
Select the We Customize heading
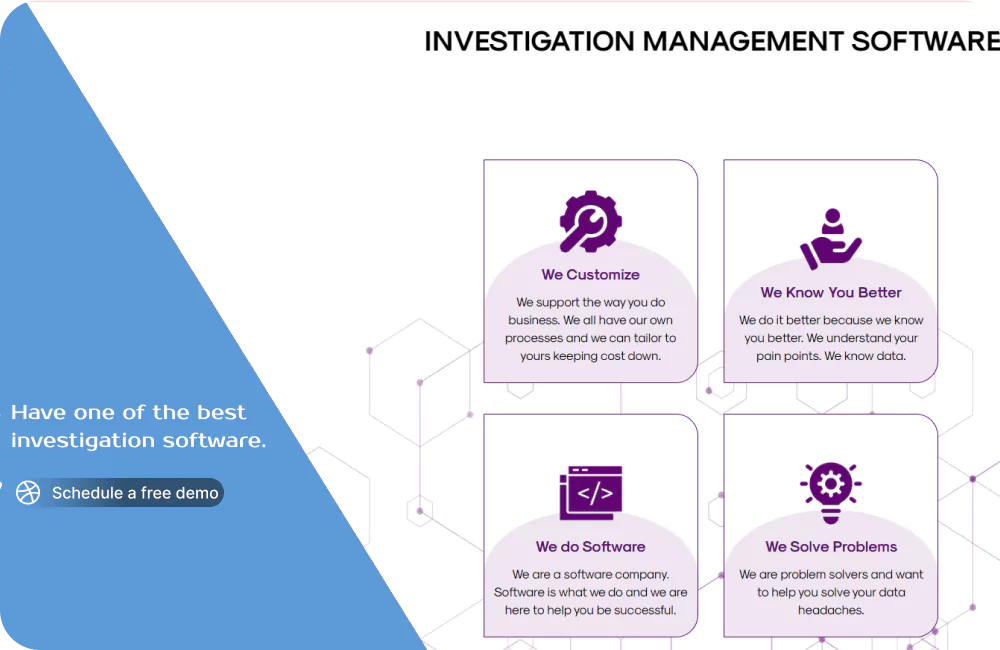tap(591, 275)
